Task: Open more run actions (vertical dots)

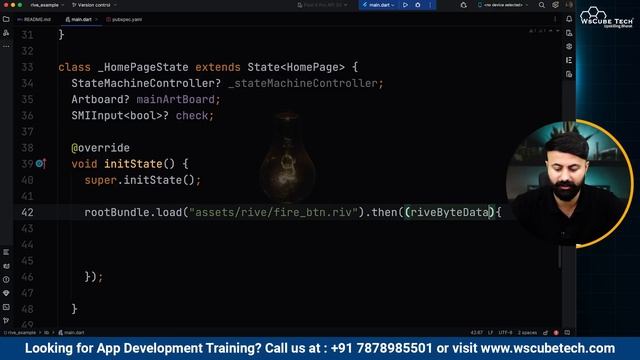Action: (430, 5)
